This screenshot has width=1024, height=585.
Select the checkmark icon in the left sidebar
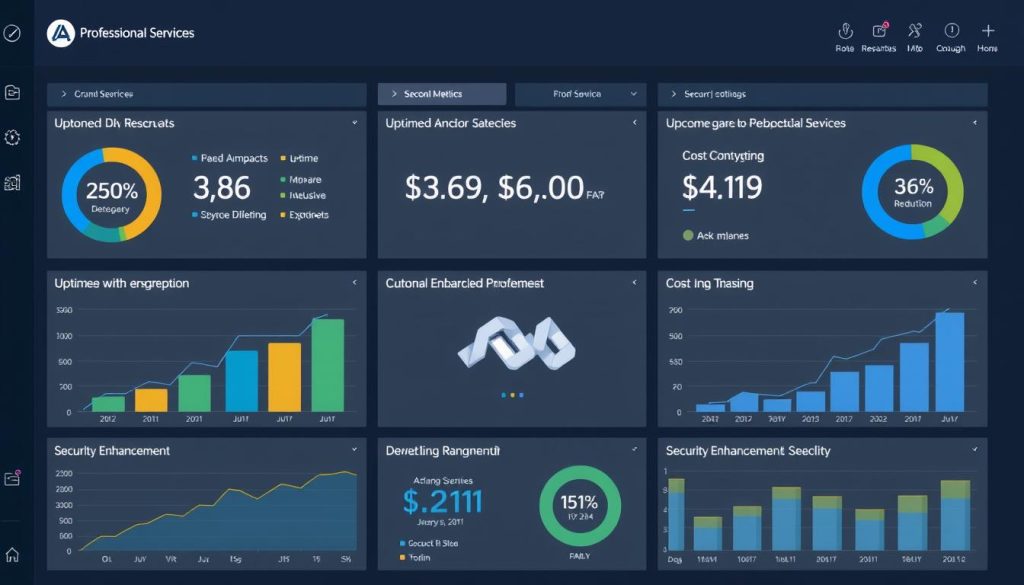[x=13, y=35]
